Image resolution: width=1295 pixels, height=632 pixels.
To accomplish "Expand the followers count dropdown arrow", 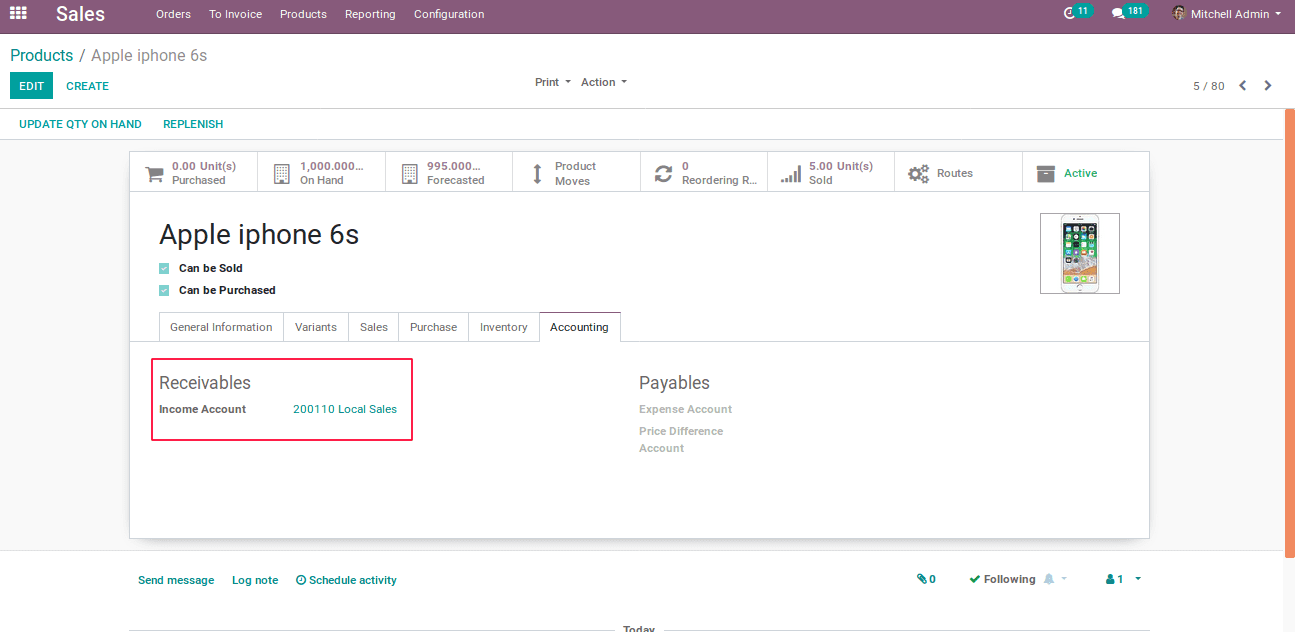I will point(1138,579).
